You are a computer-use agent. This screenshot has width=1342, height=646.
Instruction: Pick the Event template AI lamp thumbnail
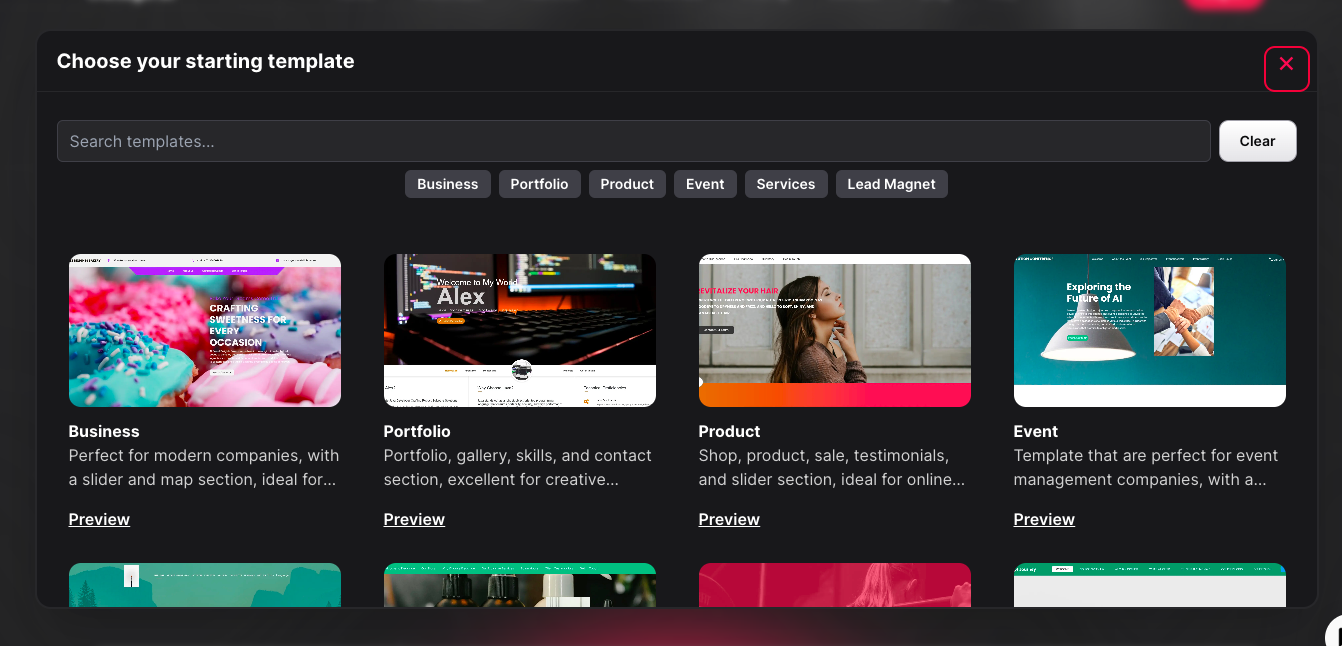[1150, 330]
